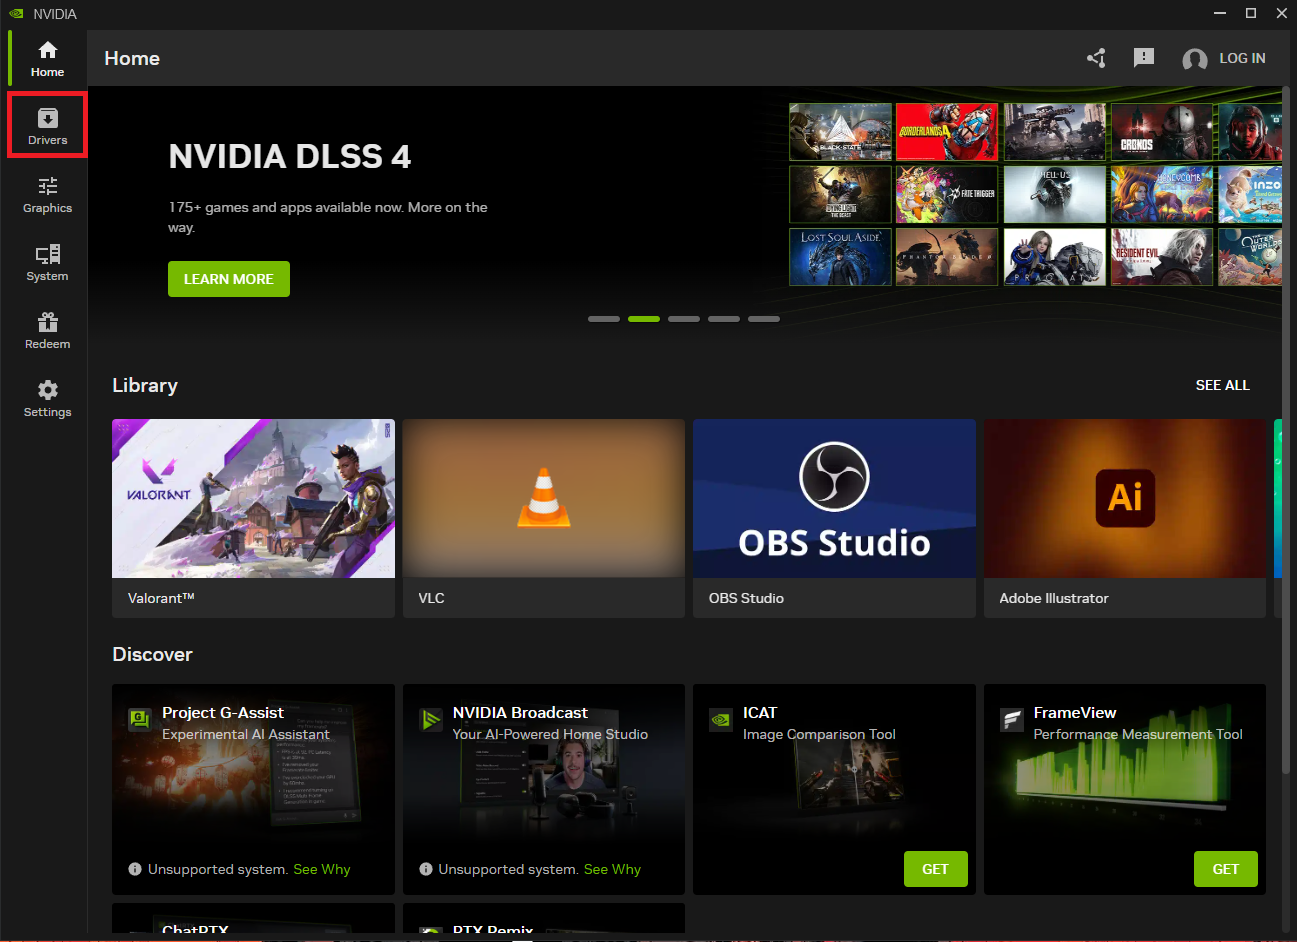This screenshot has height=942, width=1297.
Task: Click LEARN MORE under NVIDIA DLSS 4
Action: click(228, 279)
